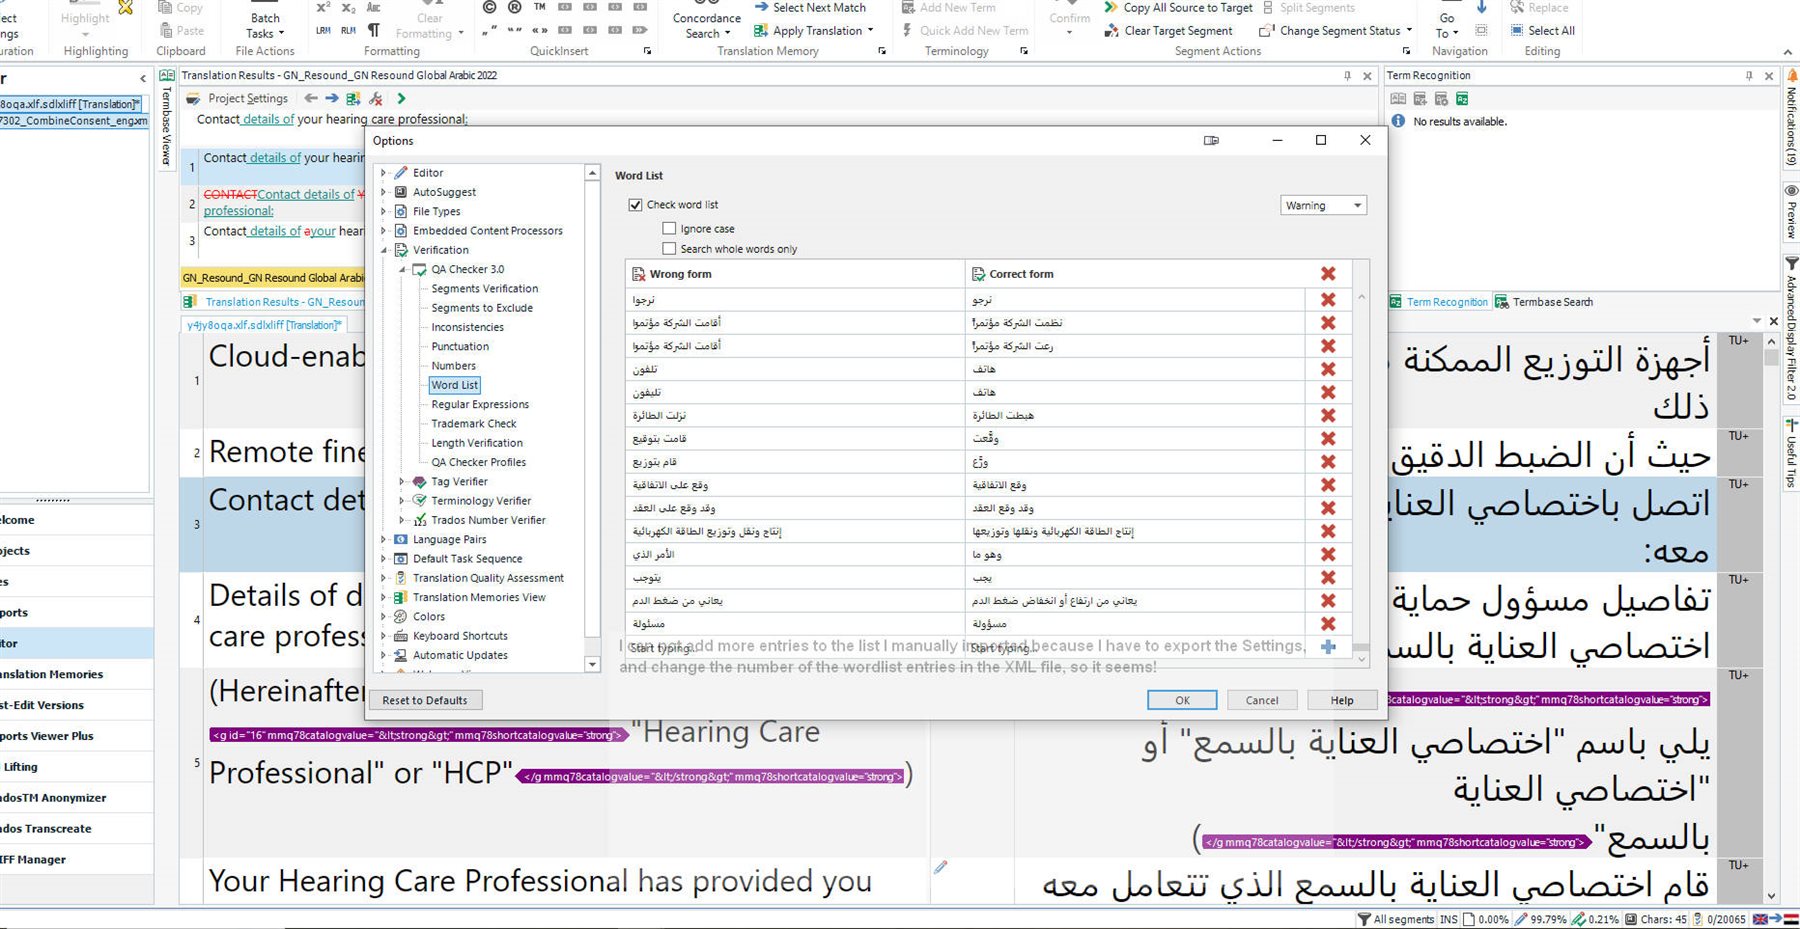Click the green icon in Term Recognition toolbar
This screenshot has height=929, width=1800.
tap(1462, 98)
